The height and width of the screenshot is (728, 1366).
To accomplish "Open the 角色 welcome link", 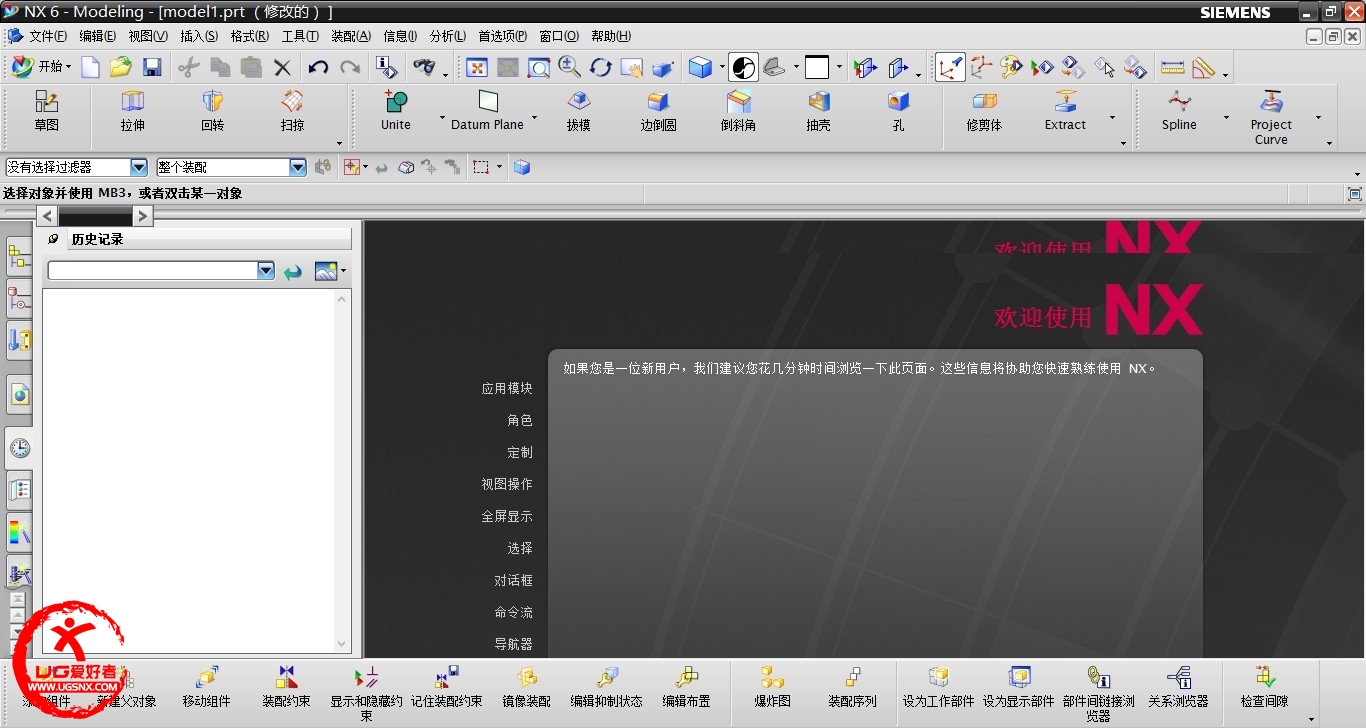I will [x=520, y=421].
